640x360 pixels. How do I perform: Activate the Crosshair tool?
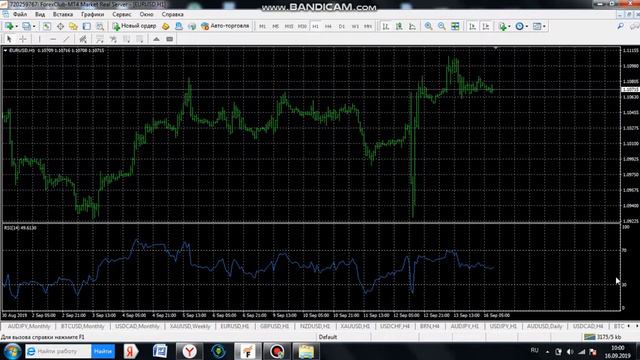[x=23, y=39]
